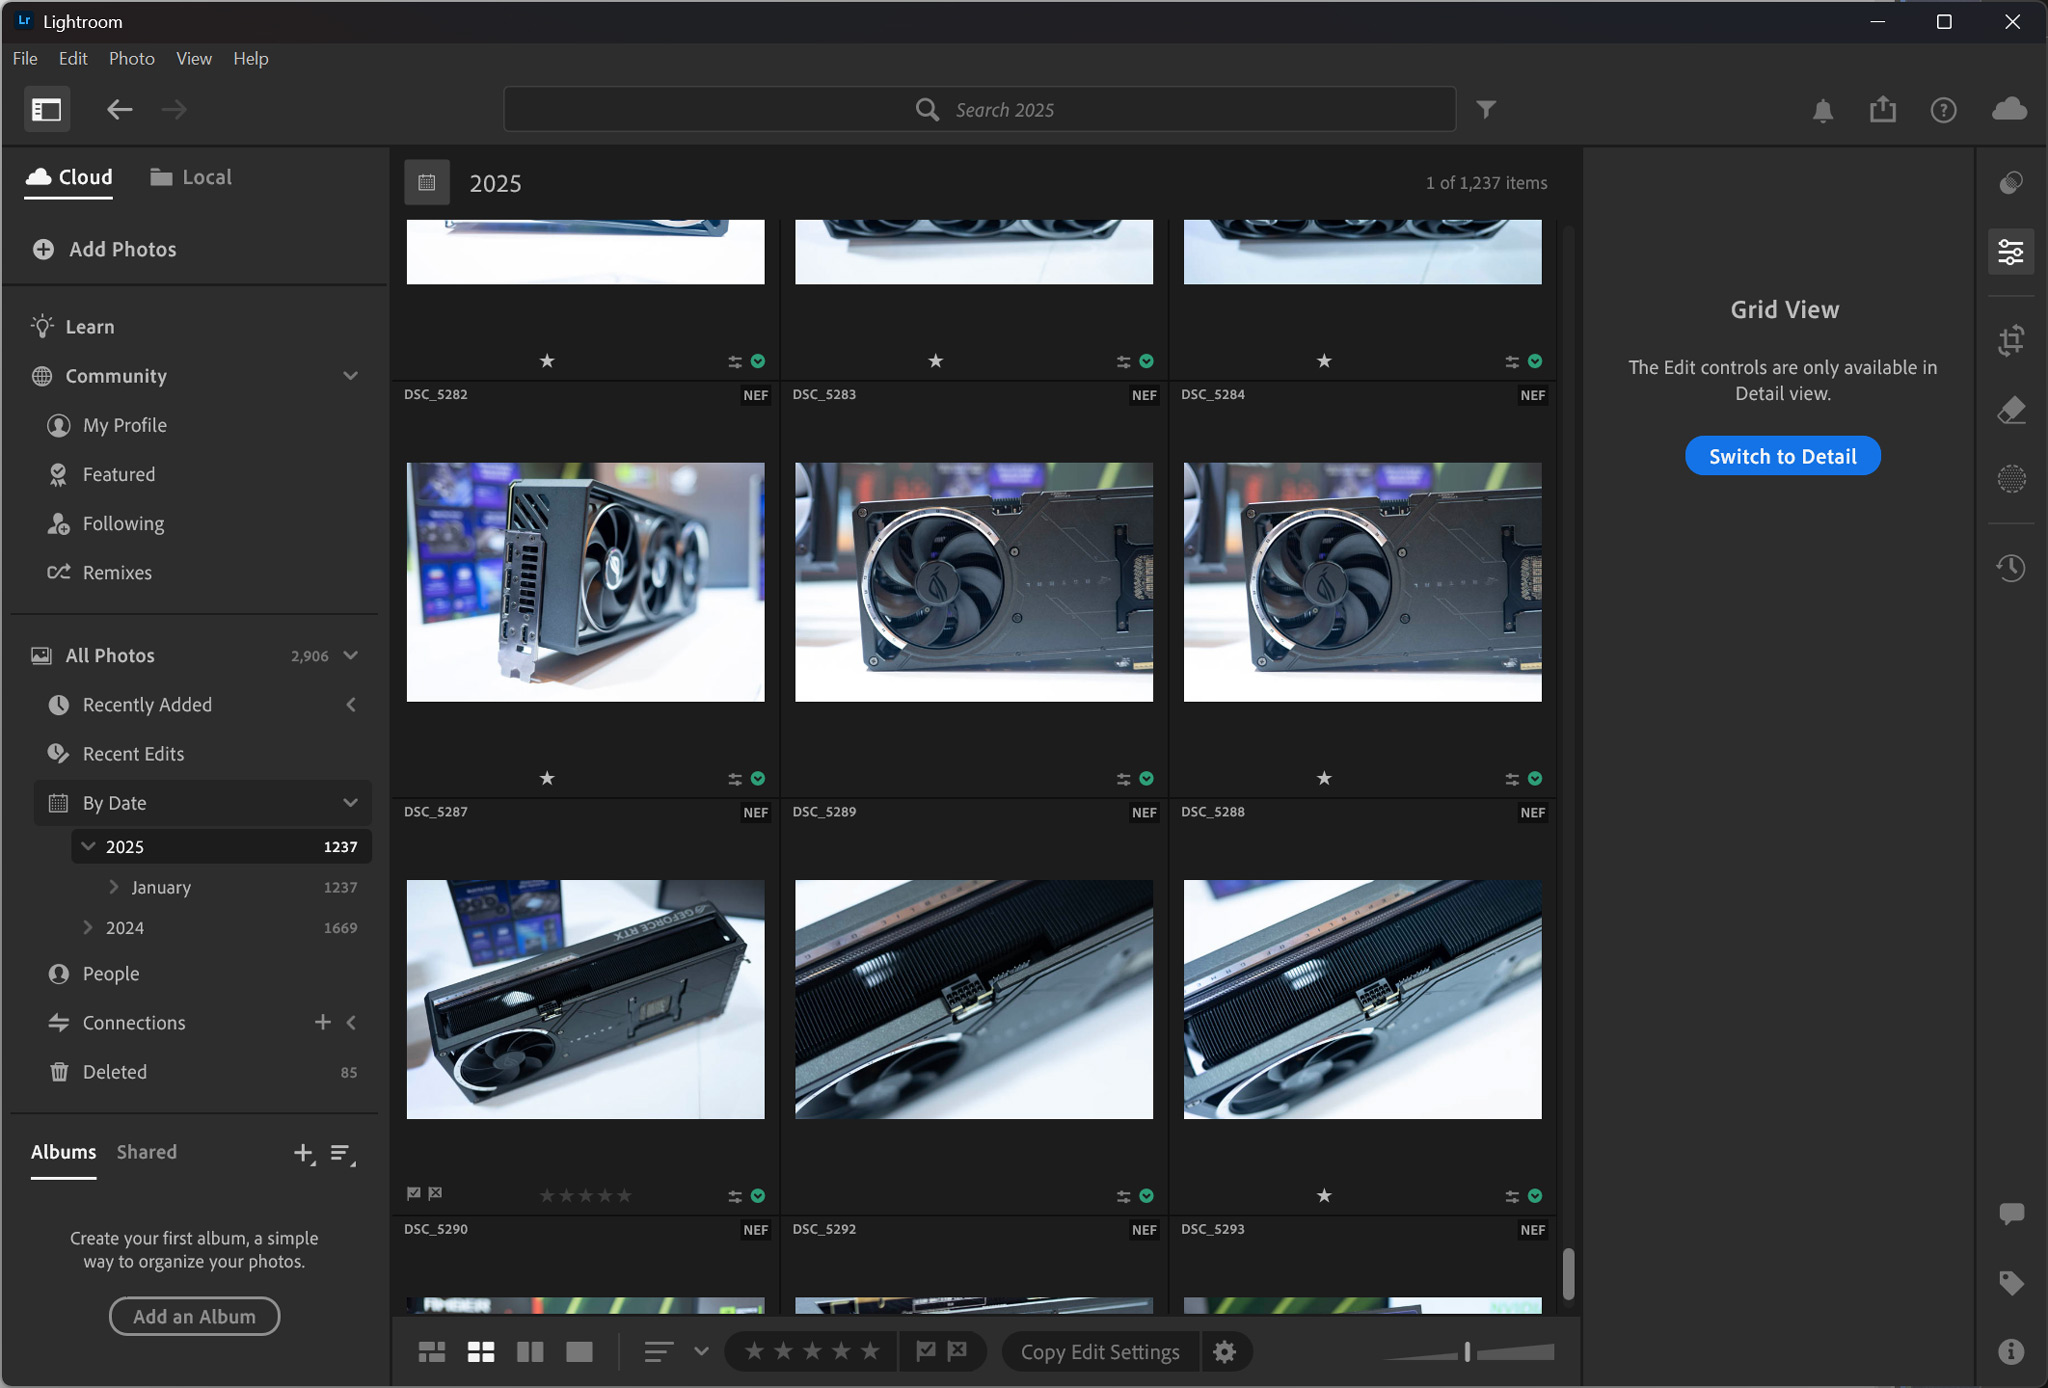Viewport: 2048px width, 1388px height.
Task: Open the Versions history icon
Action: 2011,568
